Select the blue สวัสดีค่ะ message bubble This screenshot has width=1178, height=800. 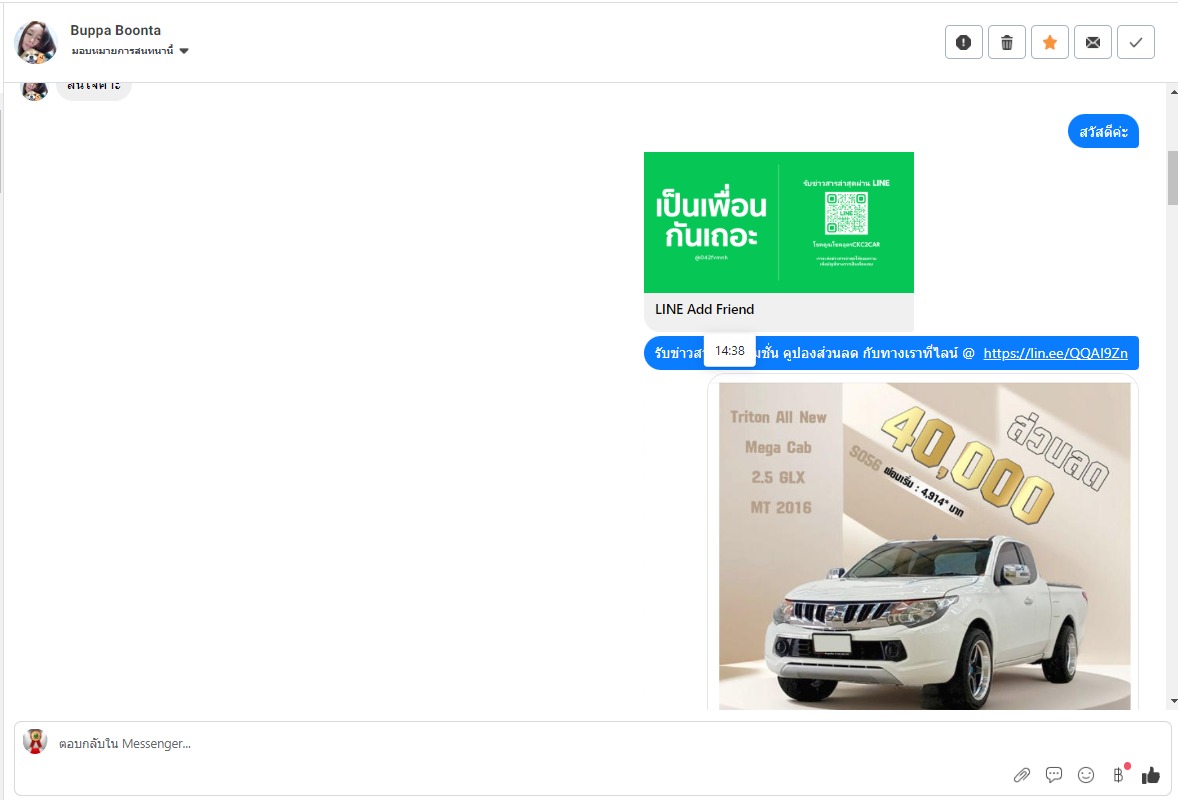click(x=1103, y=131)
